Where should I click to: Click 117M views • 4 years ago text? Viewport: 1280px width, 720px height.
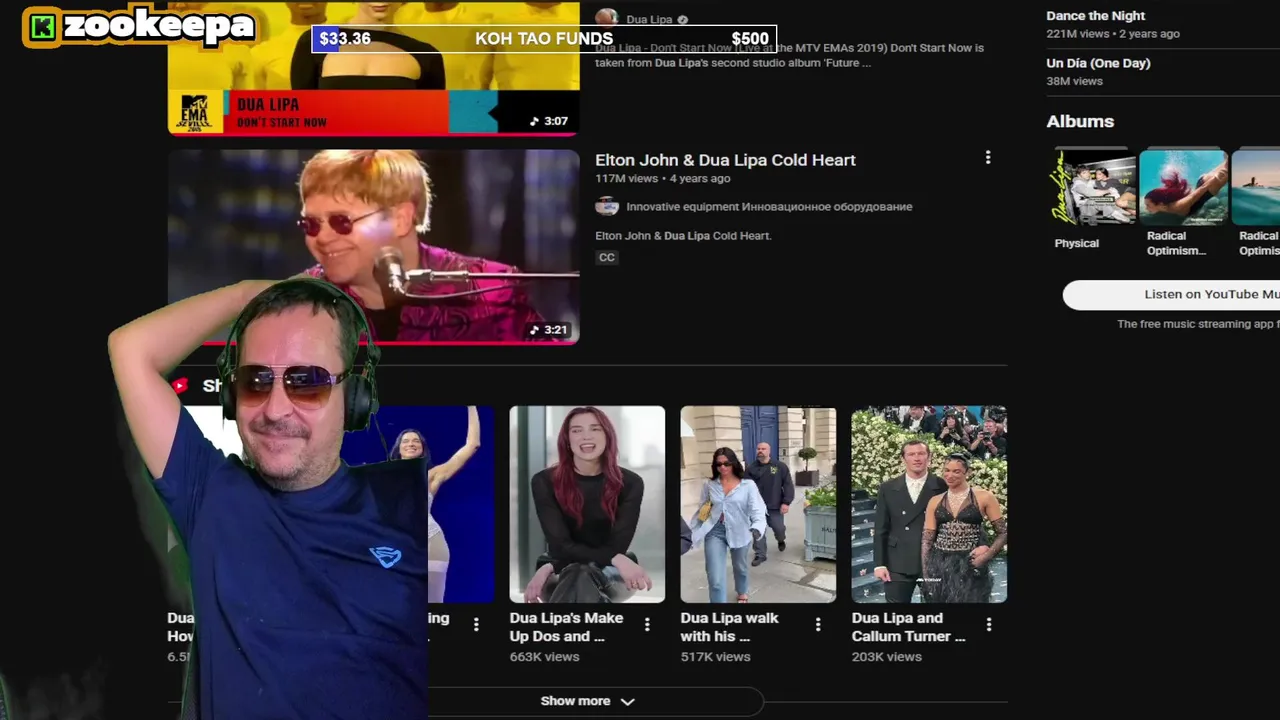click(662, 179)
